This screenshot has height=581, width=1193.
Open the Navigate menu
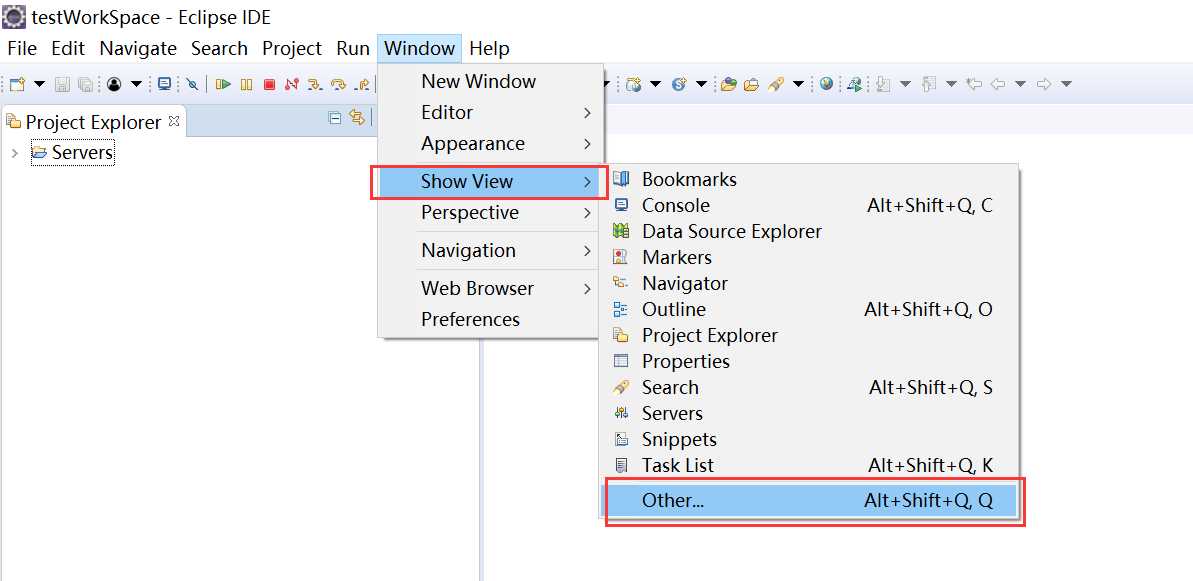(138, 49)
